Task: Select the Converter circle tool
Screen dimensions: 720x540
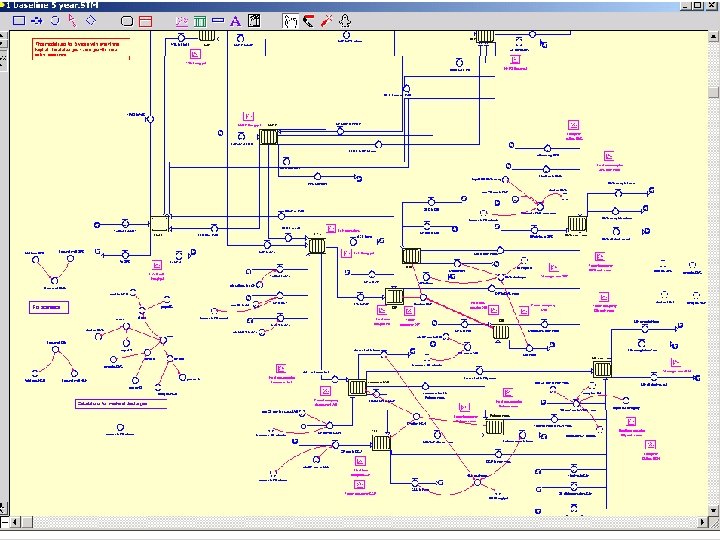Action: pyautogui.click(x=55, y=21)
